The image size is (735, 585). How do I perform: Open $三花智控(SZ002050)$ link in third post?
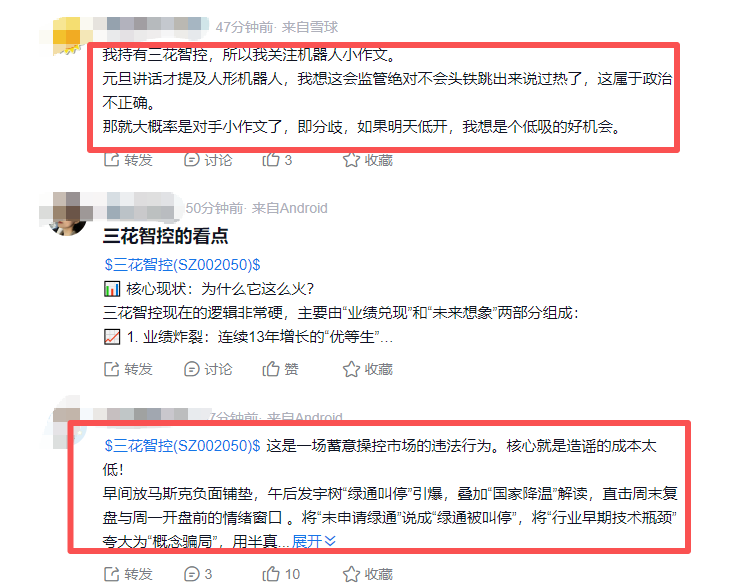coord(182,445)
